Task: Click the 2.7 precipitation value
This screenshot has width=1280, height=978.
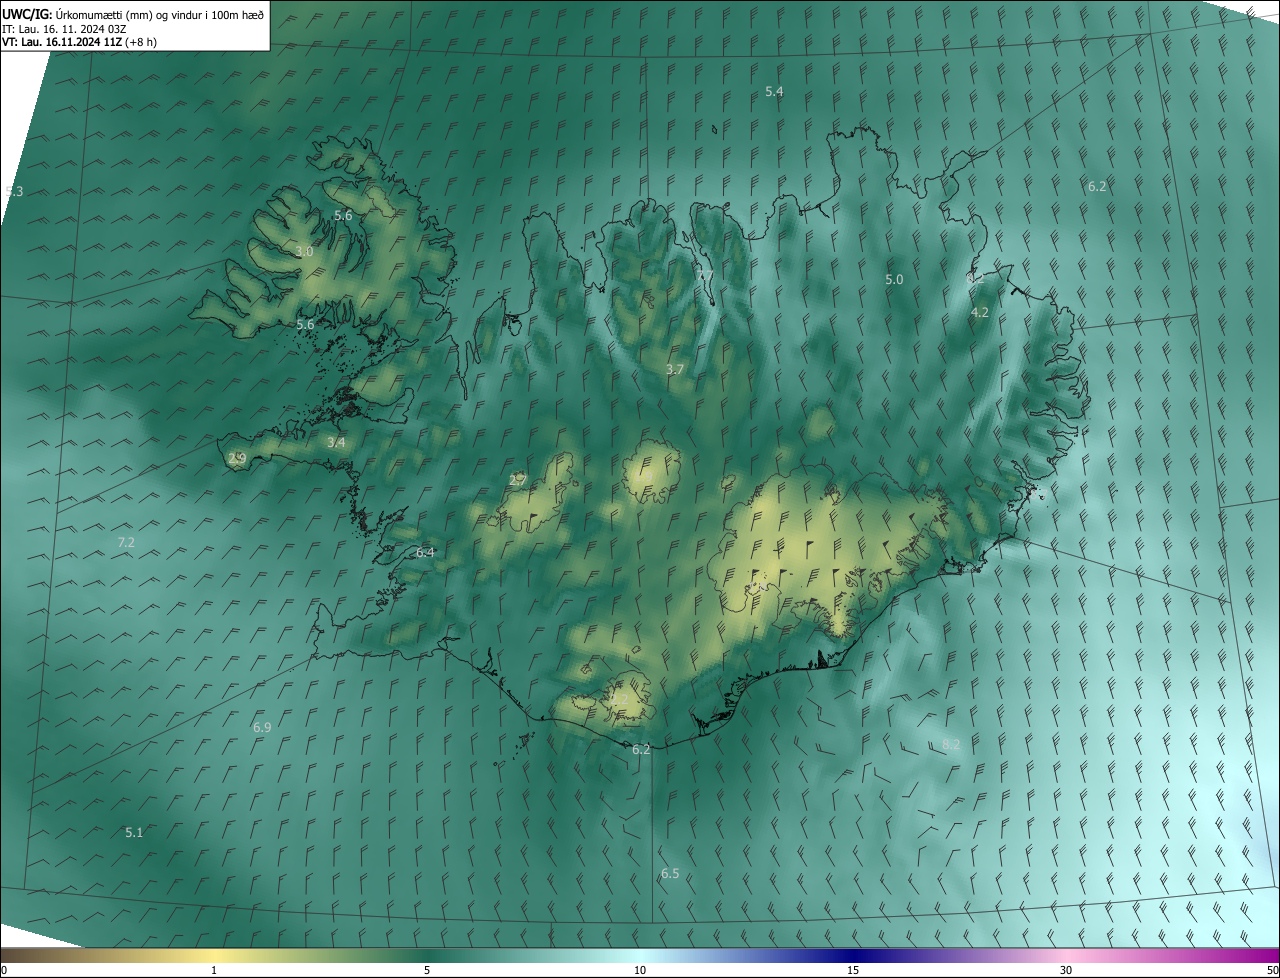Action: (x=517, y=480)
